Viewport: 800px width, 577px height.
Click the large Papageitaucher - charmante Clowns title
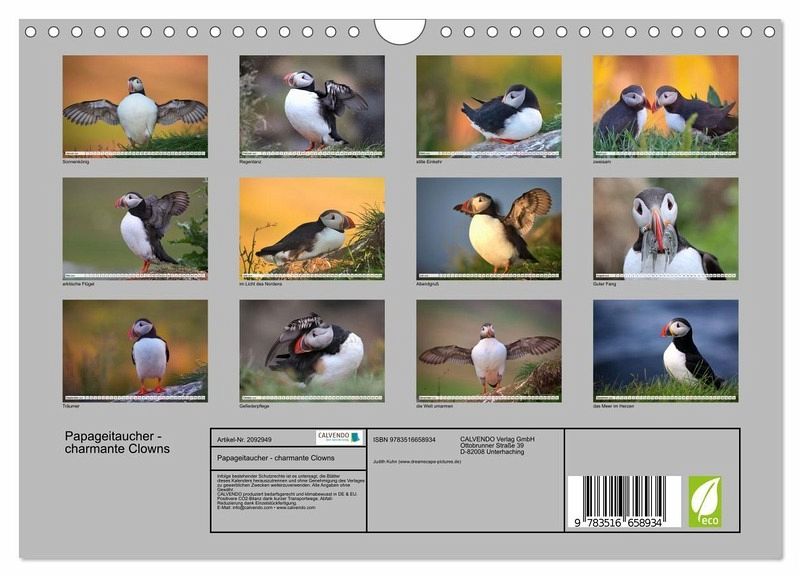(118, 443)
